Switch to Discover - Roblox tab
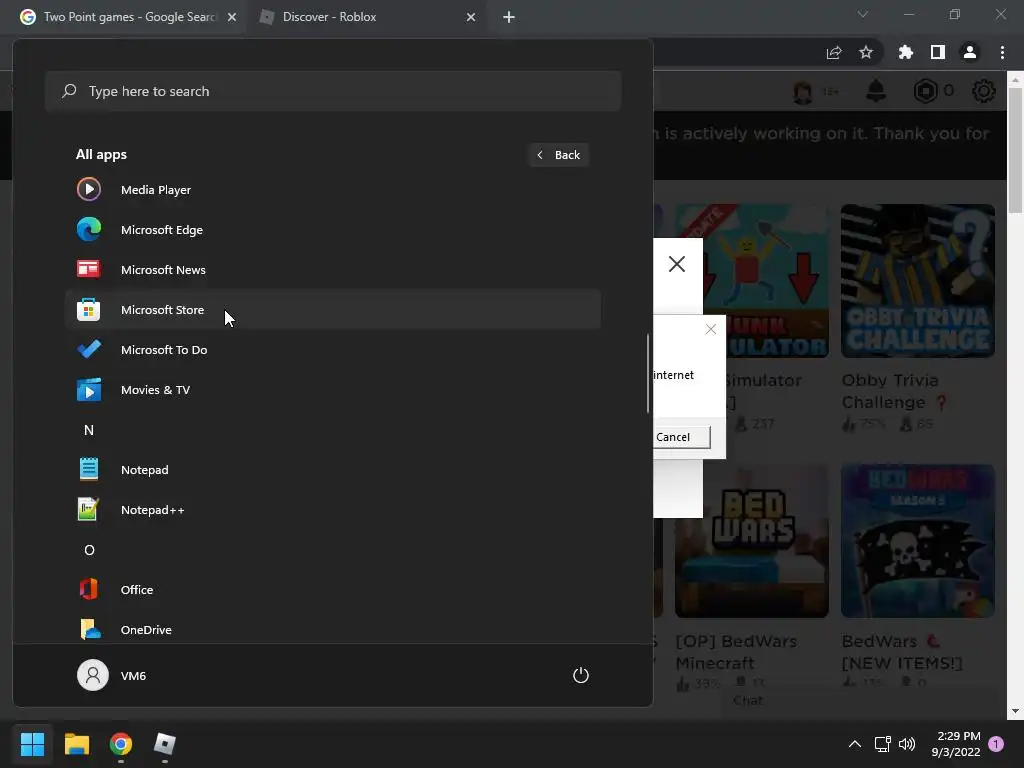 point(329,17)
